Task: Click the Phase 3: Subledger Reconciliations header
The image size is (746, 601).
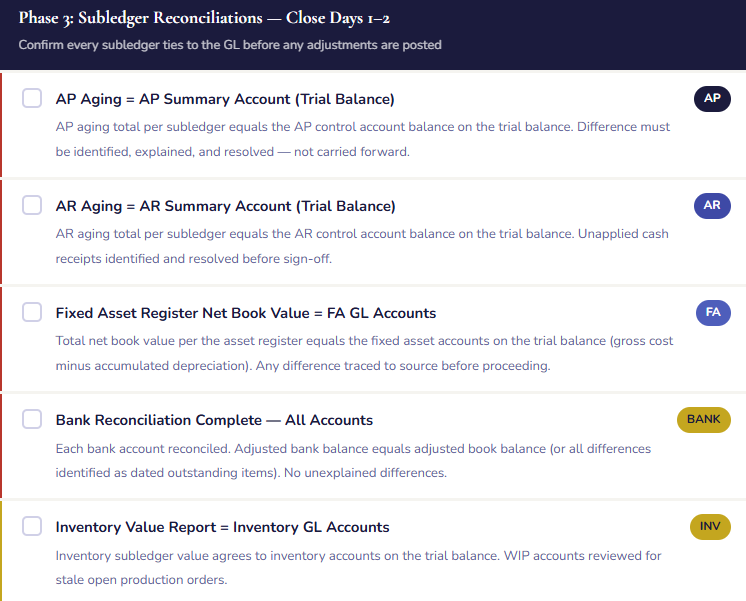Action: click(177, 19)
